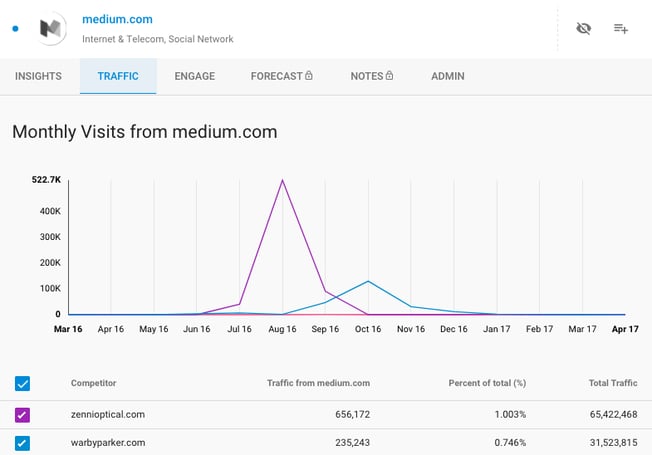
Task: Click the Monthly Visits from medium.com heading
Action: [145, 132]
